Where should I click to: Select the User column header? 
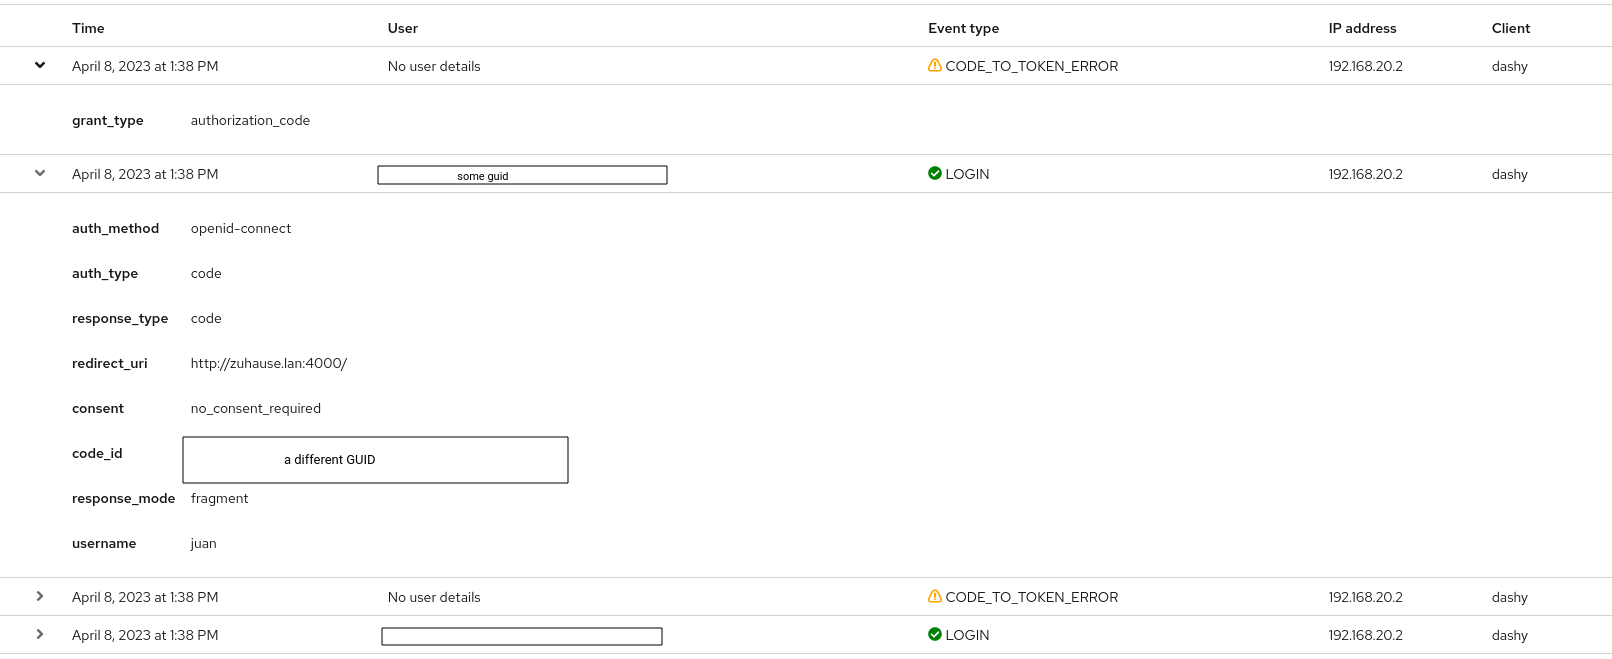tap(403, 28)
